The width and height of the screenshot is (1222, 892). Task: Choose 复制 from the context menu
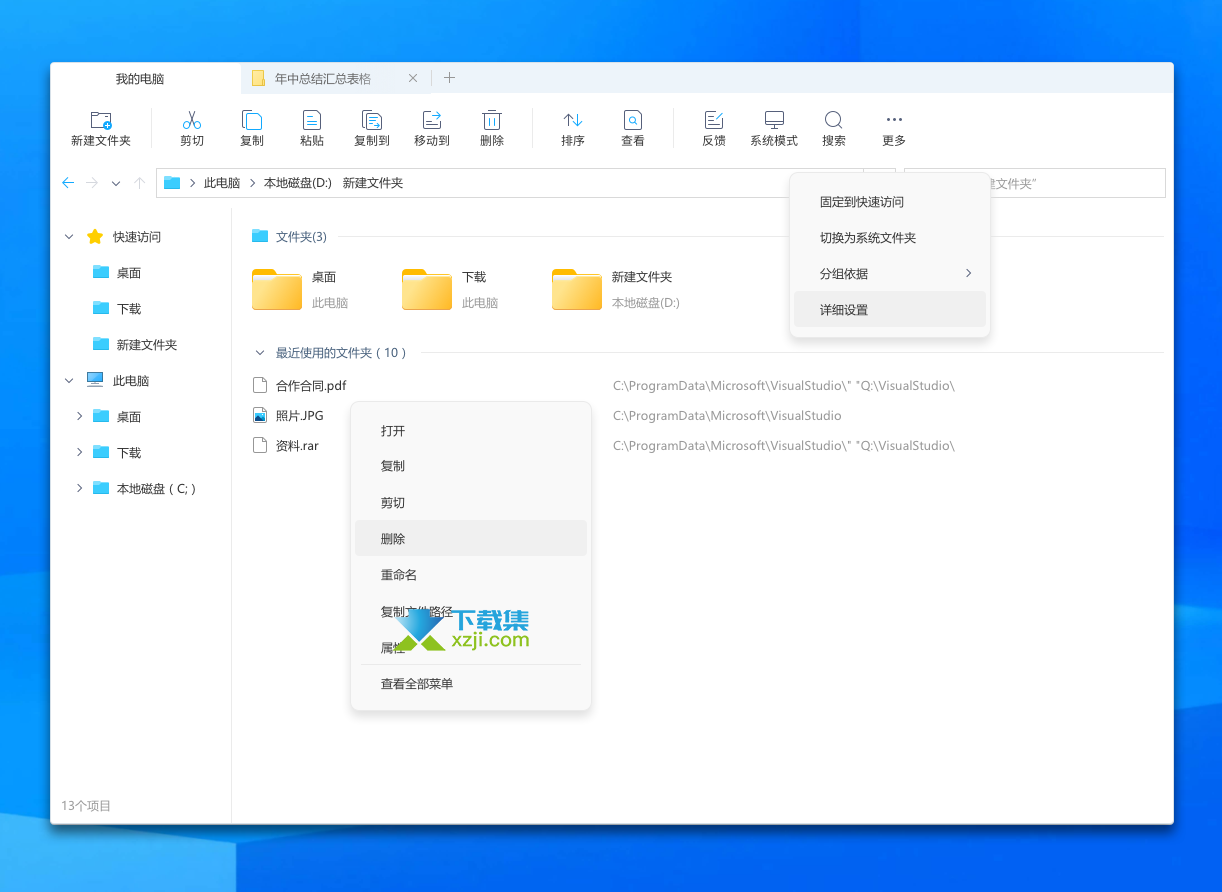point(471,467)
